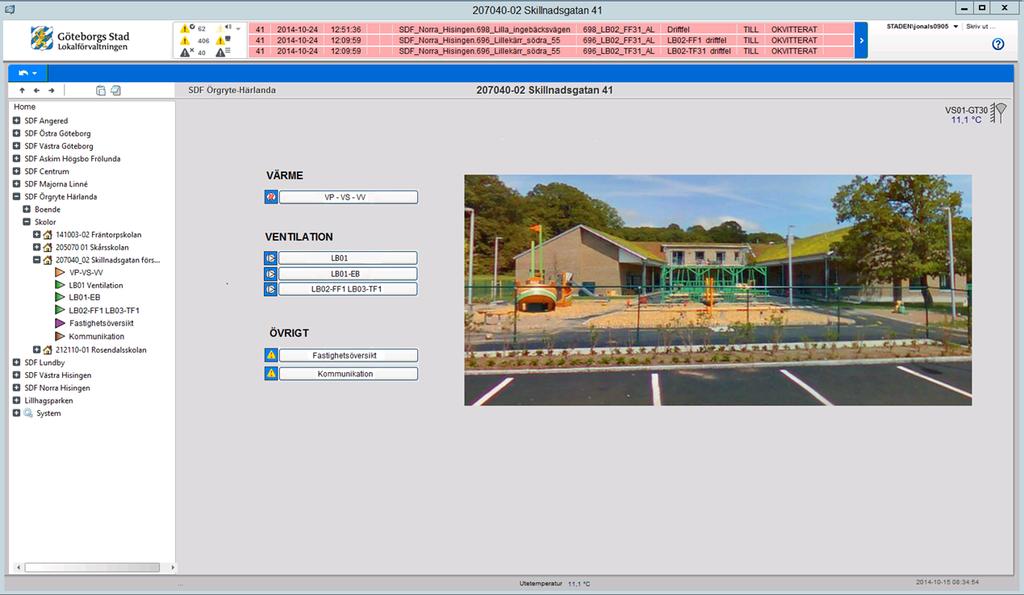1024x595 pixels.
Task: Select Home in the tree
Action: click(25, 106)
